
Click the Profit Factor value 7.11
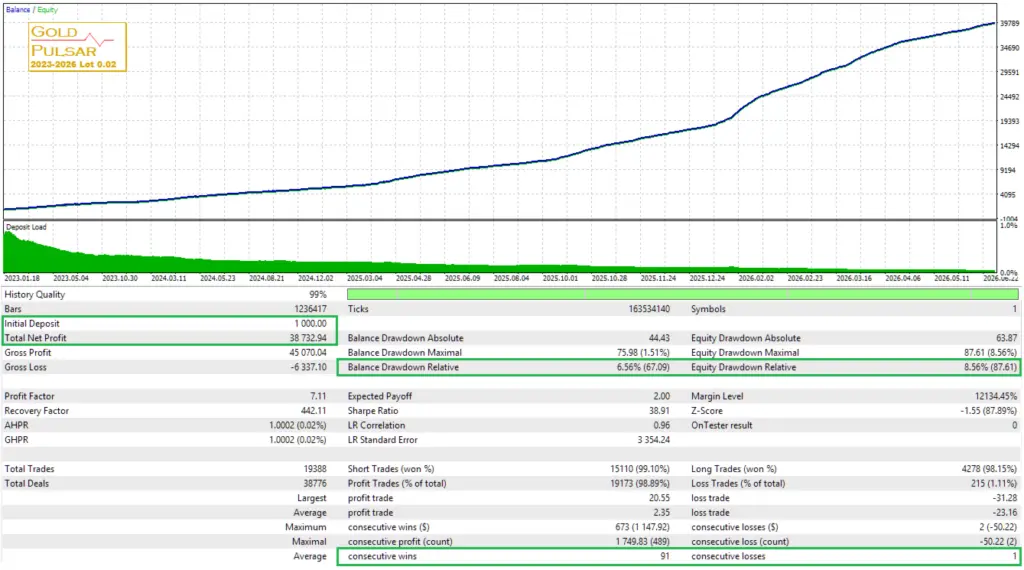[x=319, y=396]
